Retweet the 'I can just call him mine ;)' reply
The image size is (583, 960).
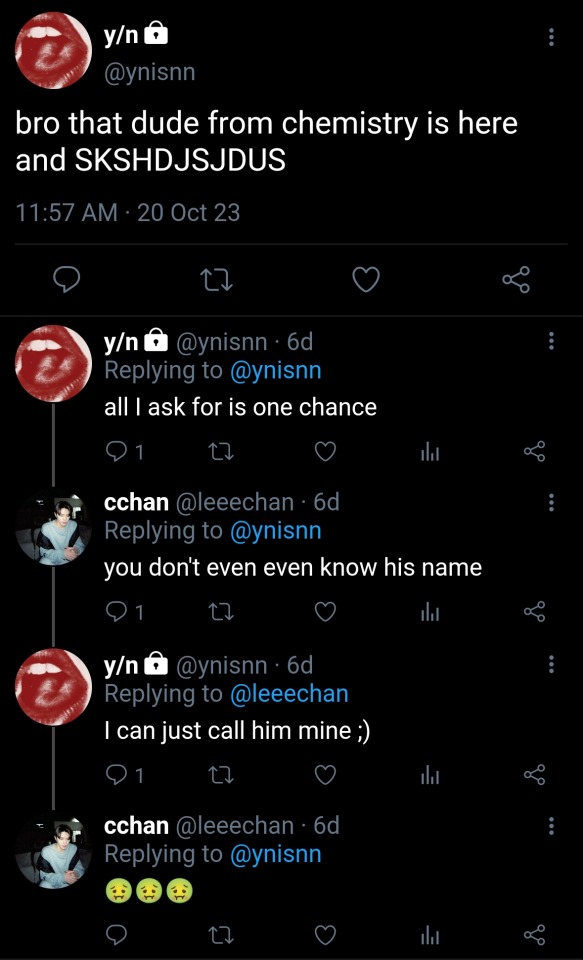pos(218,776)
